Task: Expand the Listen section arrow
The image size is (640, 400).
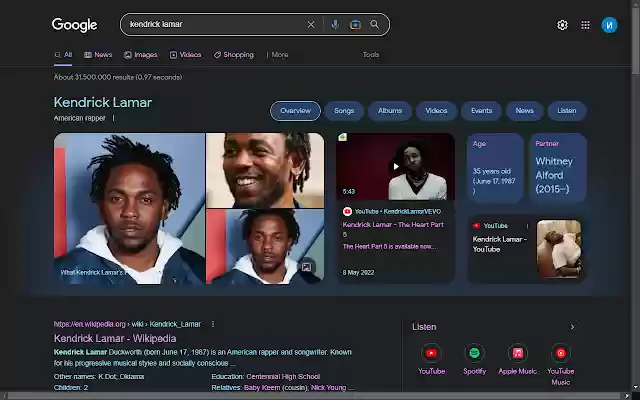Action: [572, 327]
